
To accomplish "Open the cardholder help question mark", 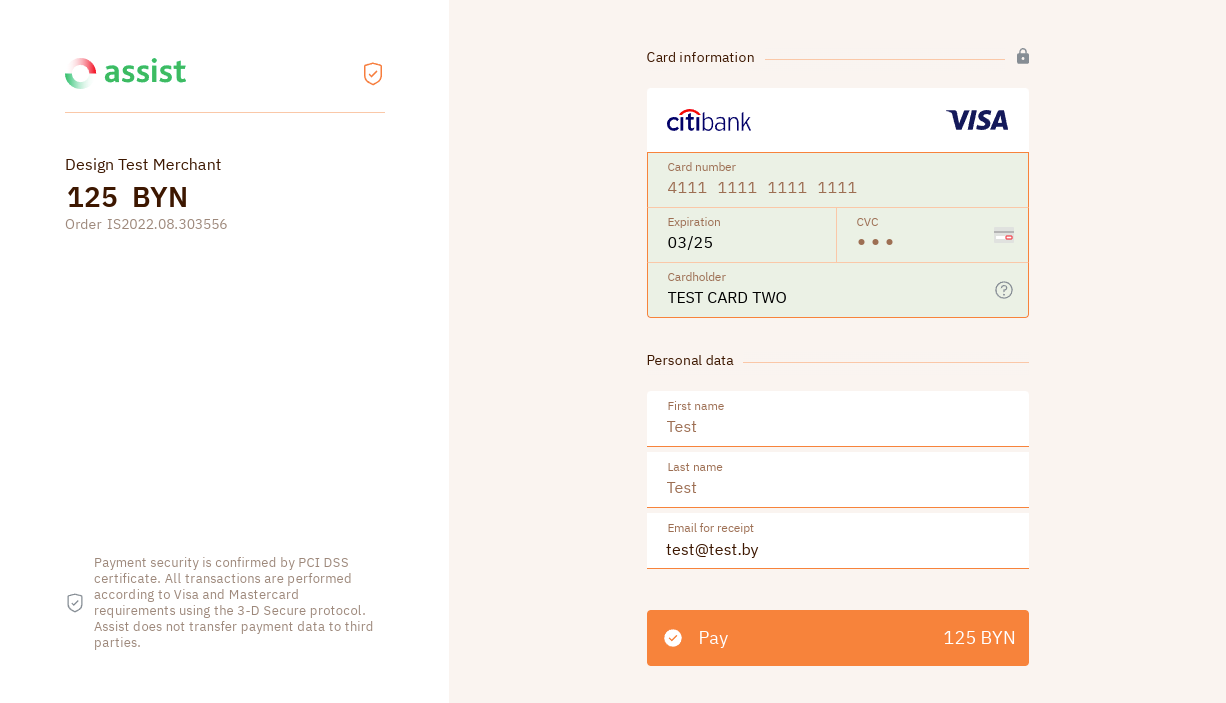I will tap(1004, 290).
